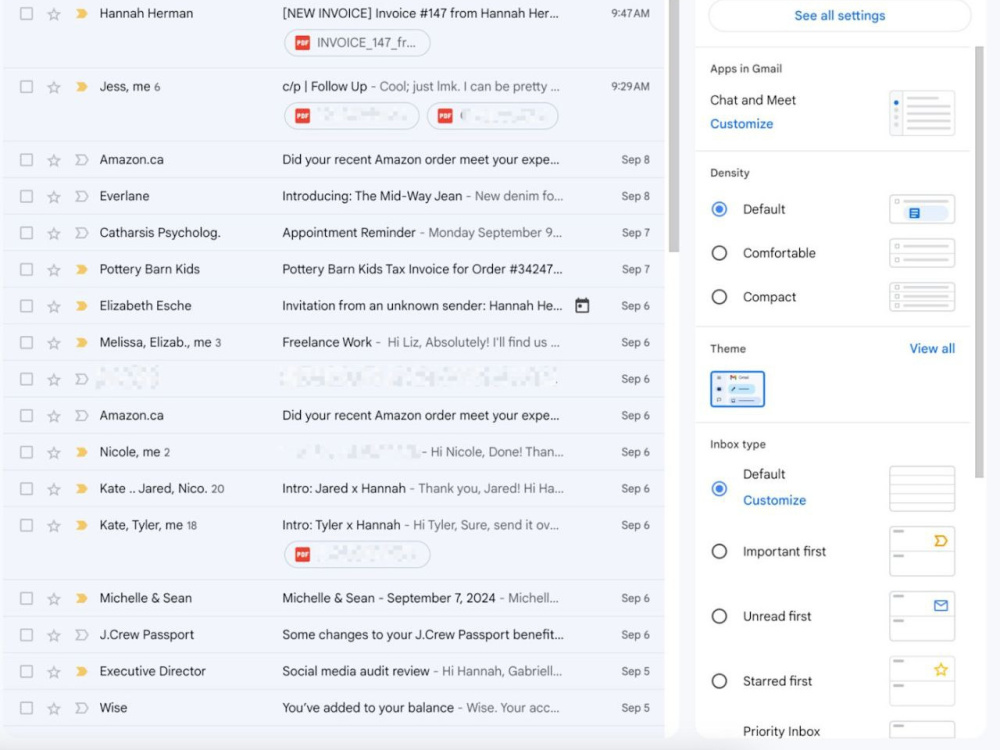Star the Jess, me Follow Up email
The width and height of the screenshot is (1000, 750).
[x=54, y=87]
